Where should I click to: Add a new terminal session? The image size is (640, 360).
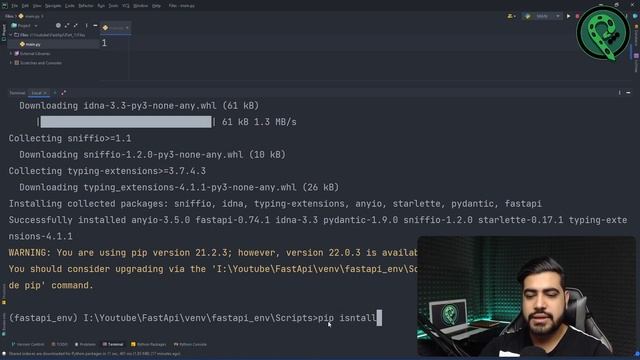click(x=55, y=93)
